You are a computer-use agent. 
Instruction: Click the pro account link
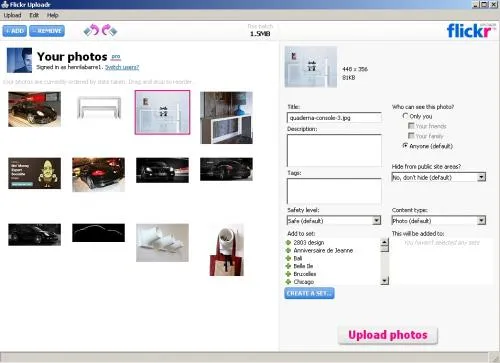click(116, 57)
